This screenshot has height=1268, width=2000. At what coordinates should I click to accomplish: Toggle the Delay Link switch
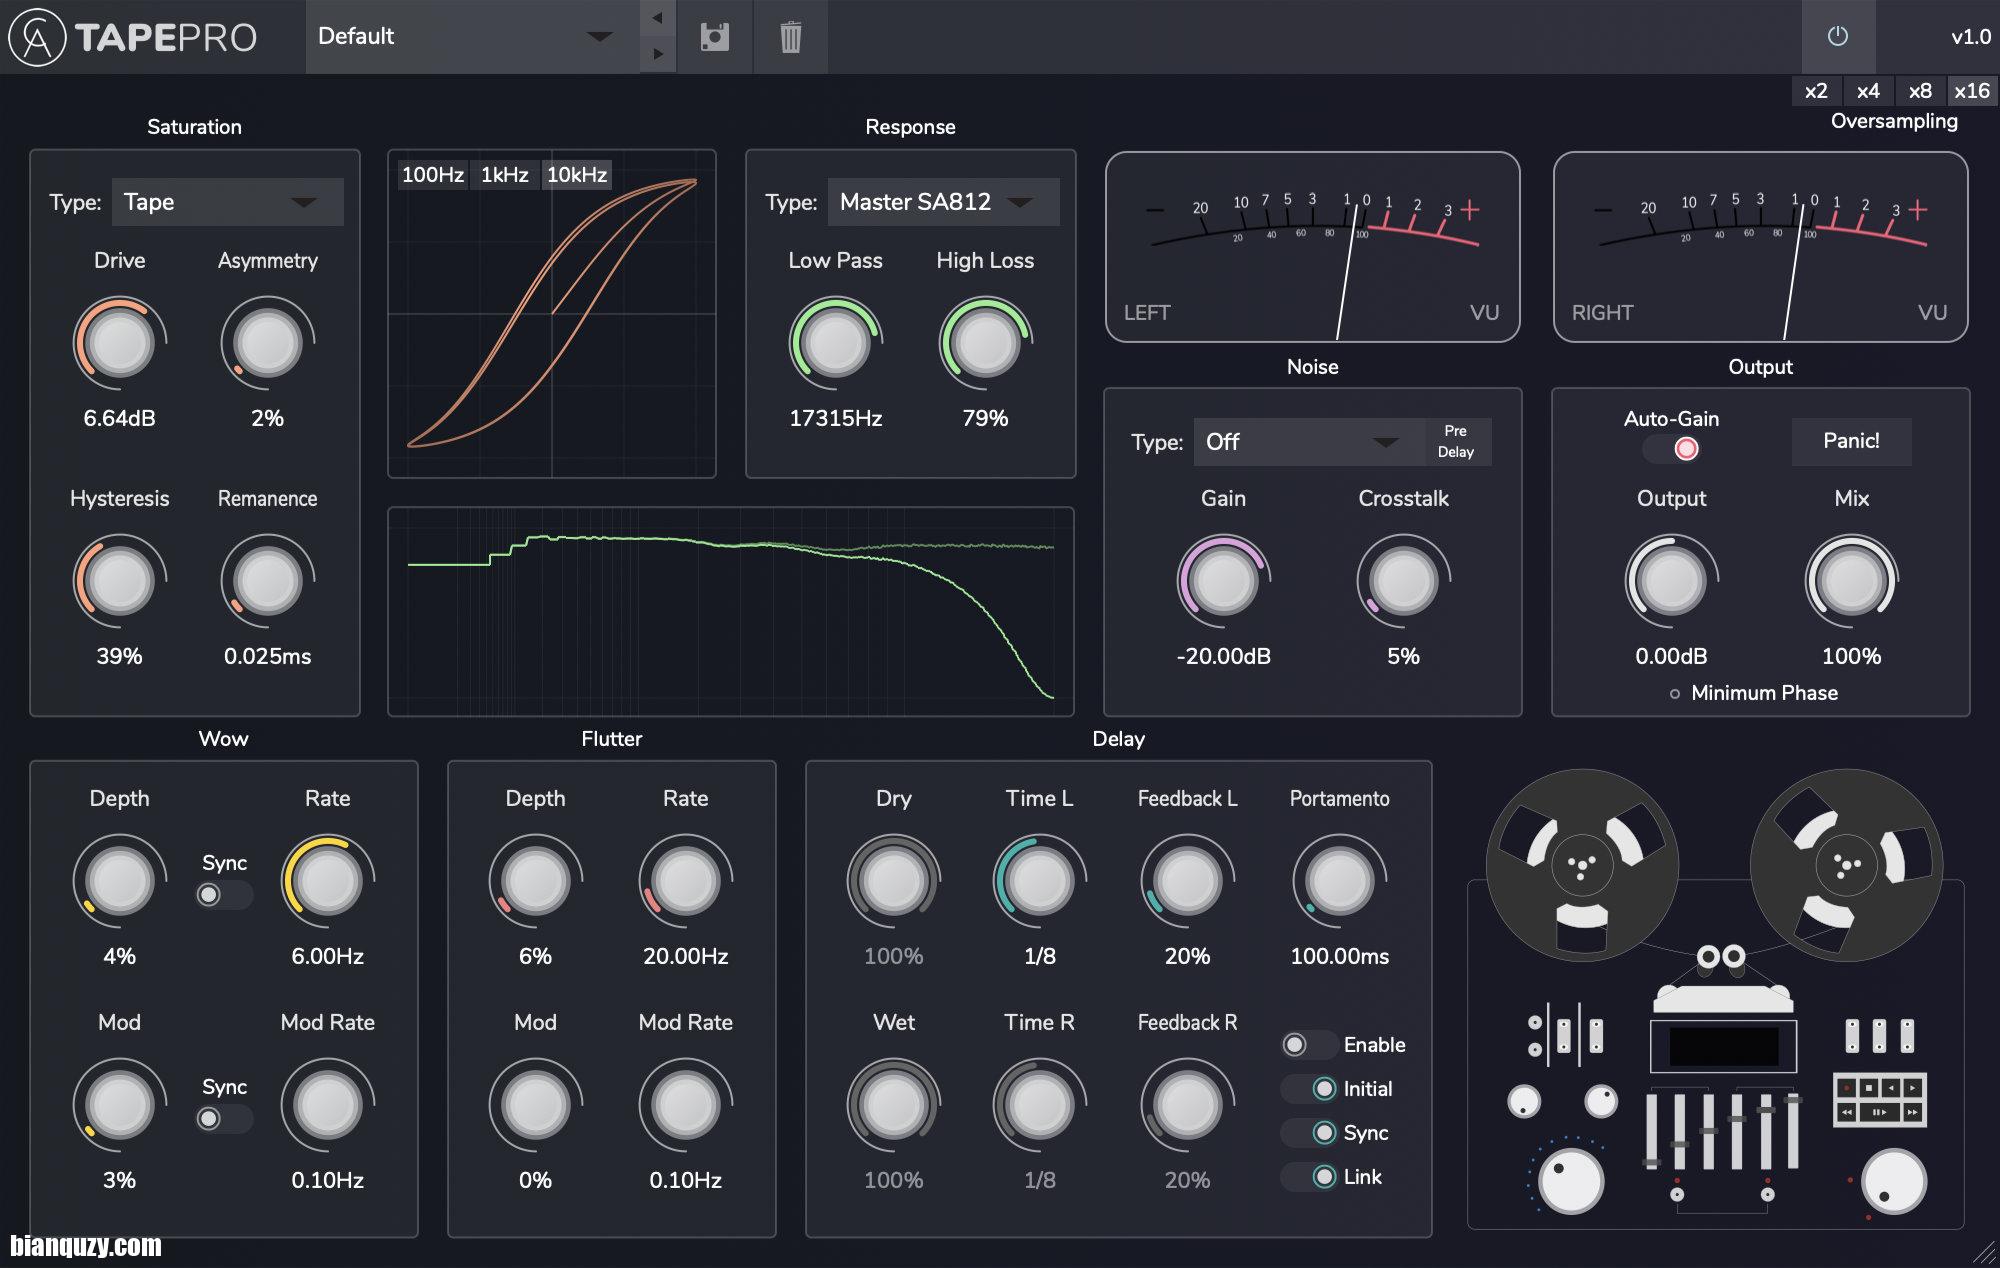point(1310,1177)
